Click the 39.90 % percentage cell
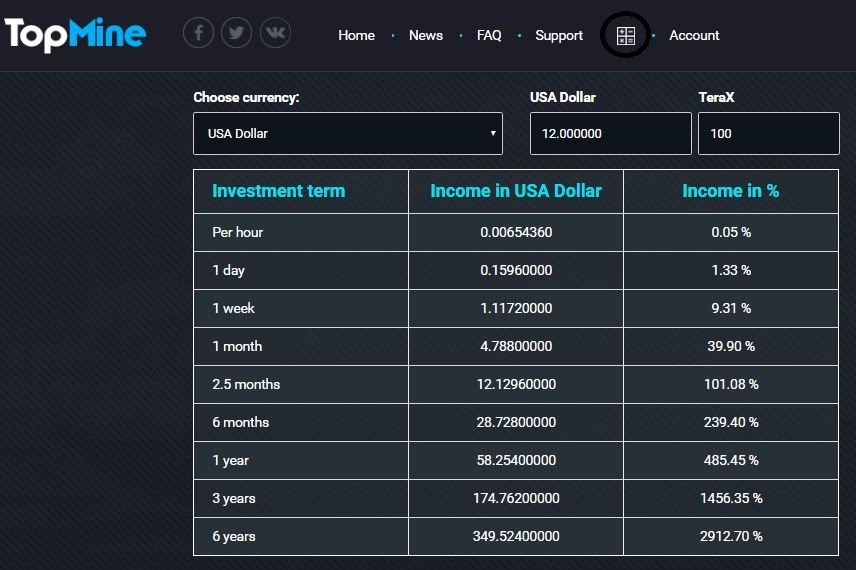856x570 pixels. tap(731, 346)
